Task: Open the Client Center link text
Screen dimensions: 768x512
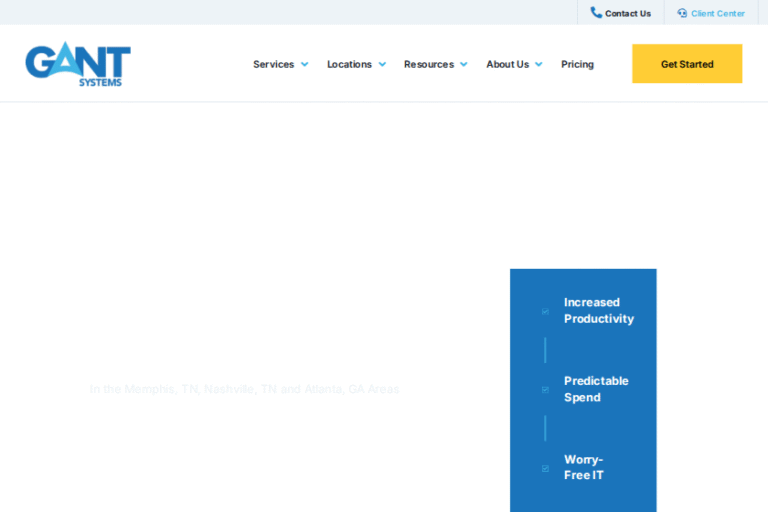Action: click(x=717, y=14)
